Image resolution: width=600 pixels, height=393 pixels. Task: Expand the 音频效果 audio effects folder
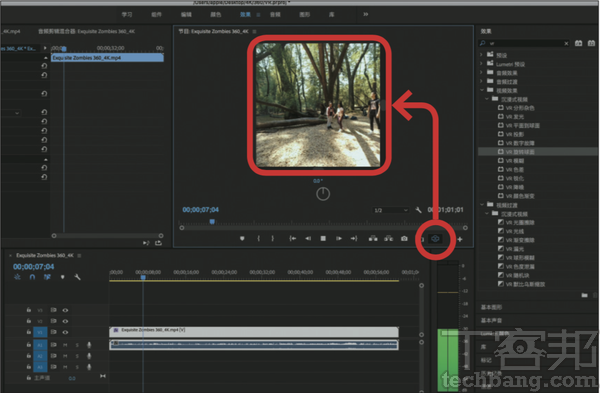(x=481, y=72)
